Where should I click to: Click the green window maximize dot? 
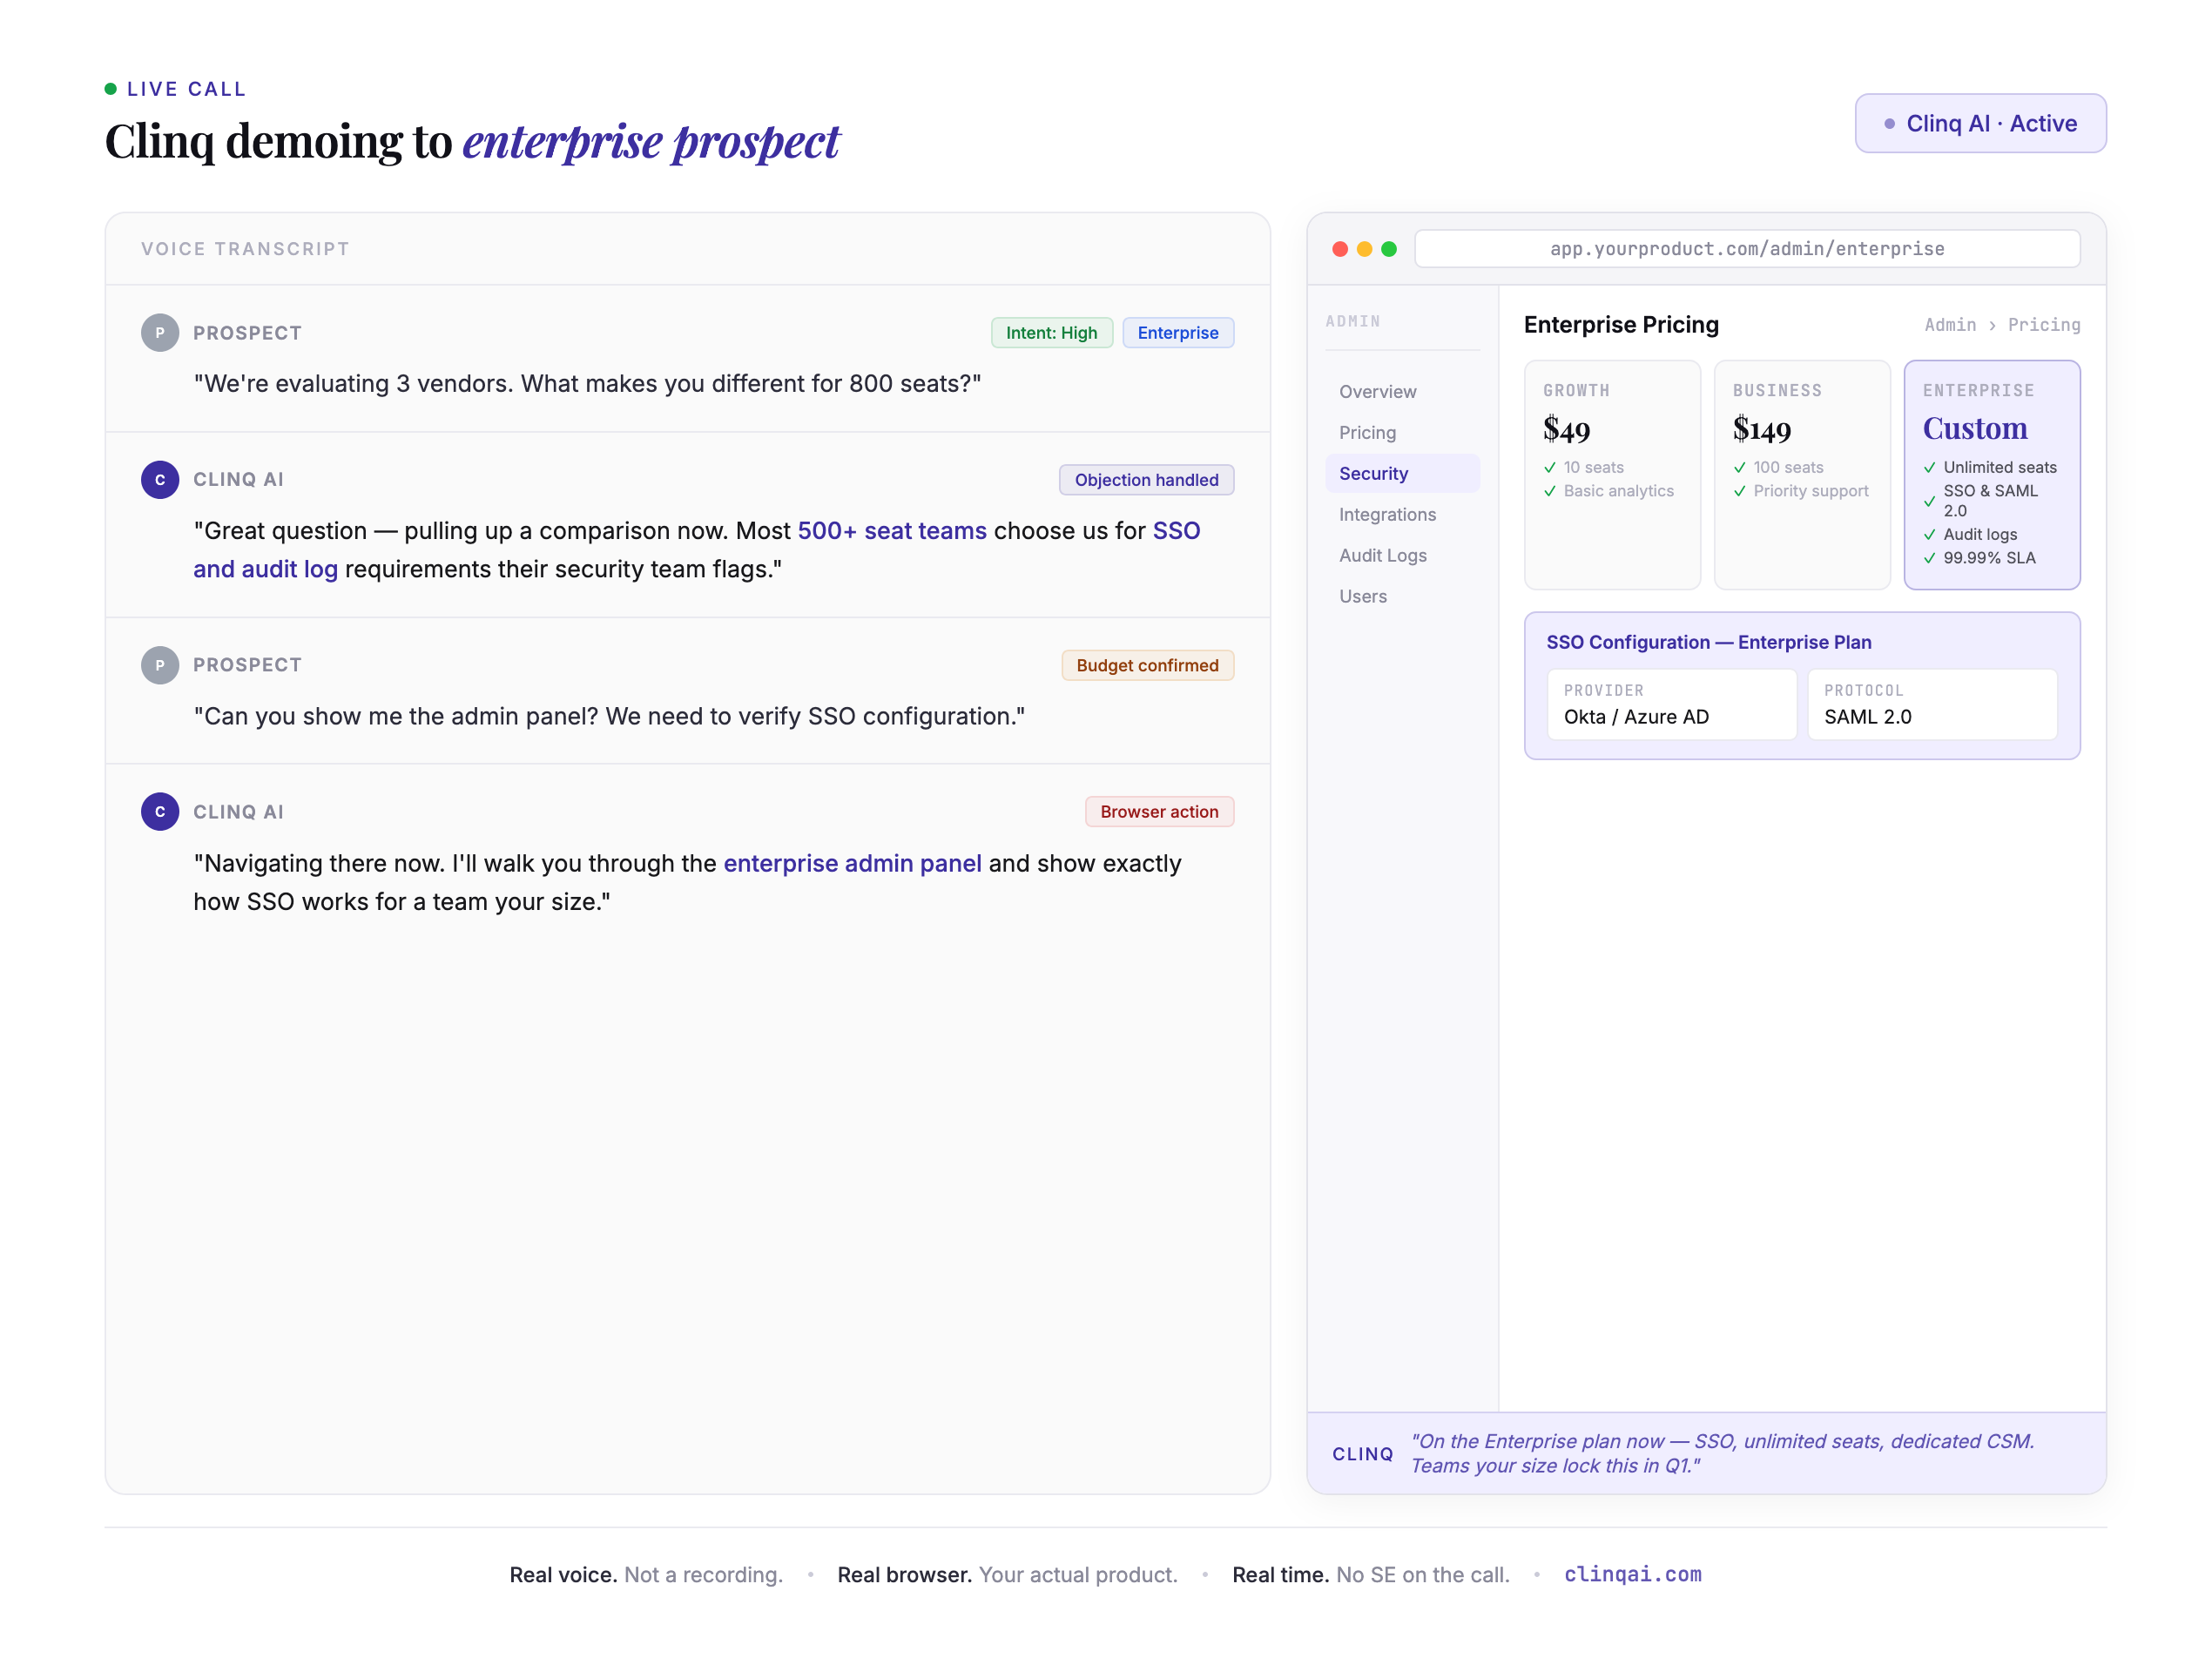(1389, 249)
